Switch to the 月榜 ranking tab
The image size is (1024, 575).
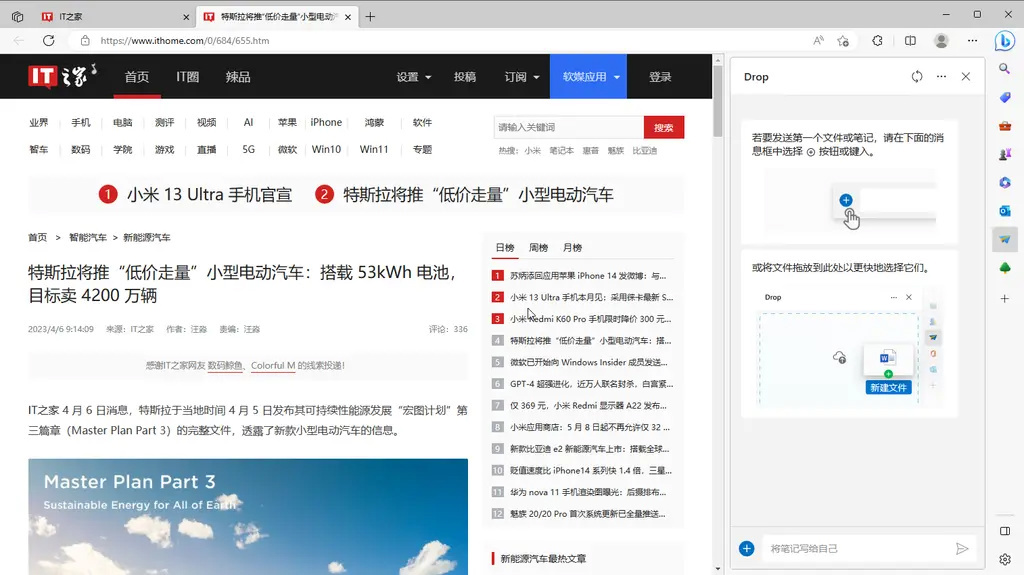tap(572, 248)
